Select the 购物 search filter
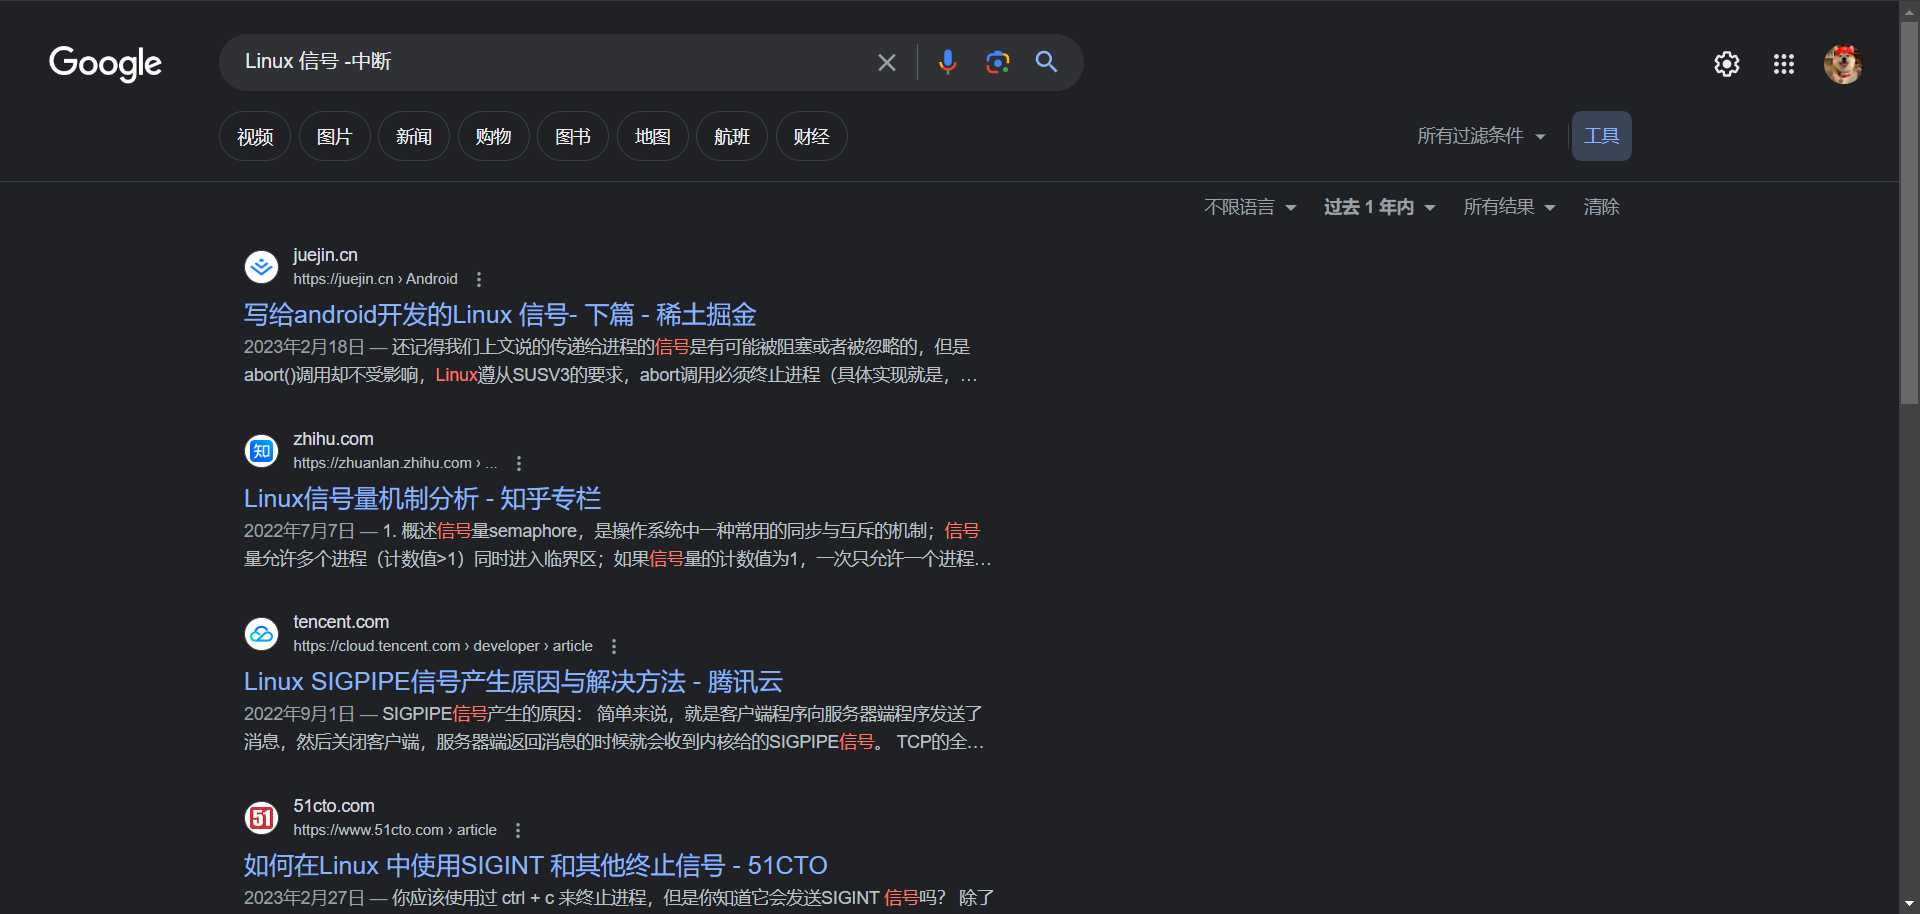1920x914 pixels. (494, 136)
